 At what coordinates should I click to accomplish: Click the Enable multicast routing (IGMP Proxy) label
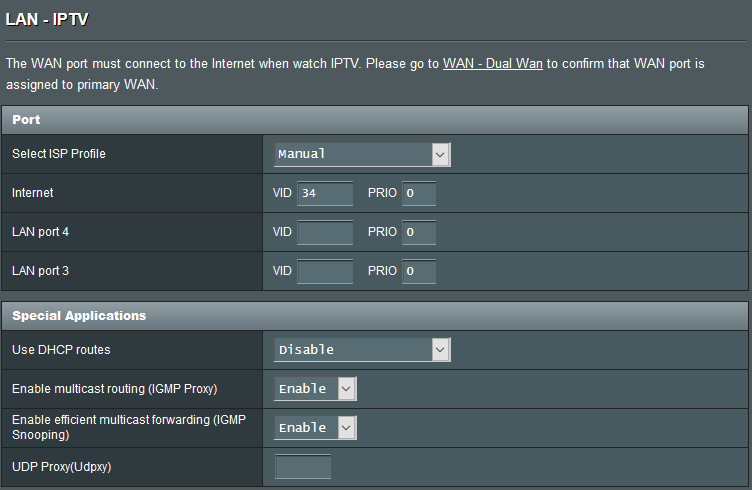point(115,389)
